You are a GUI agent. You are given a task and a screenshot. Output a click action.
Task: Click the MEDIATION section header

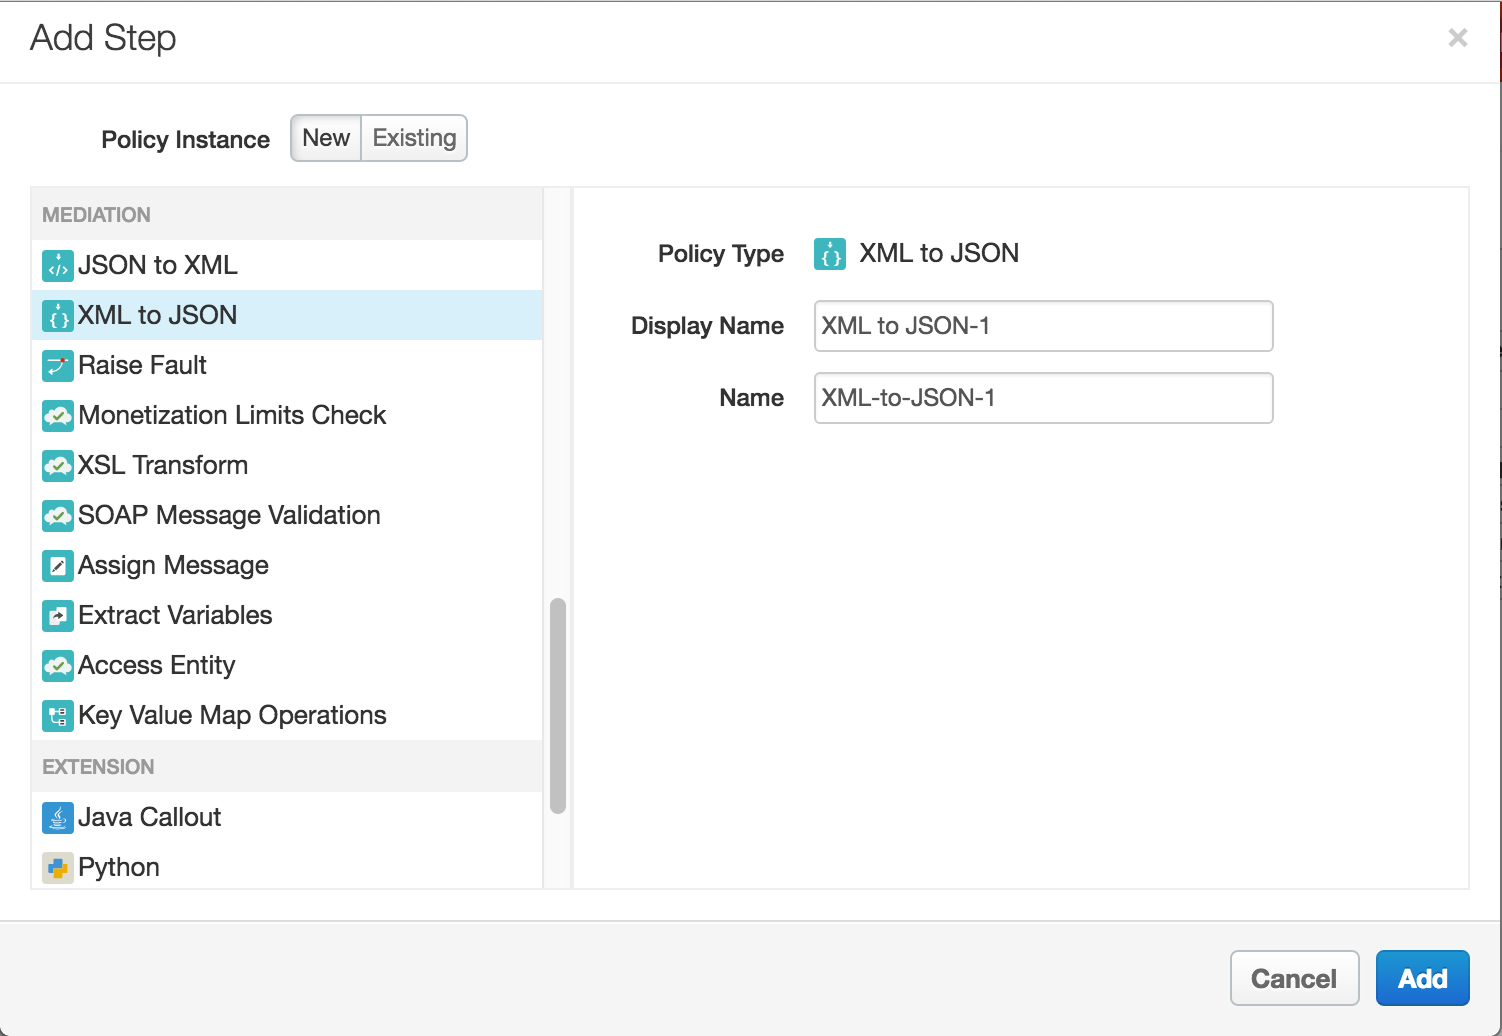tap(96, 214)
